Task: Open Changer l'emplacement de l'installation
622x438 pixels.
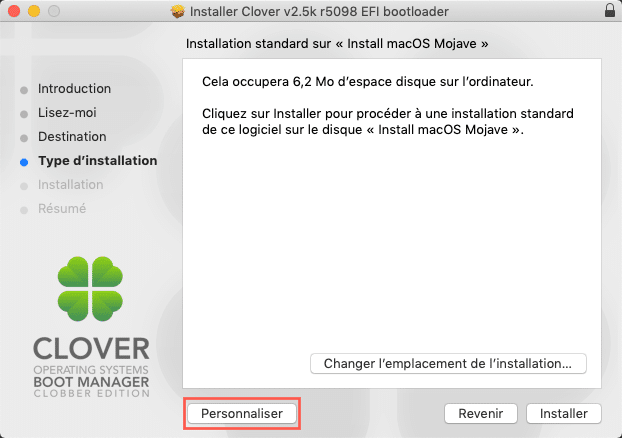Action: point(448,363)
